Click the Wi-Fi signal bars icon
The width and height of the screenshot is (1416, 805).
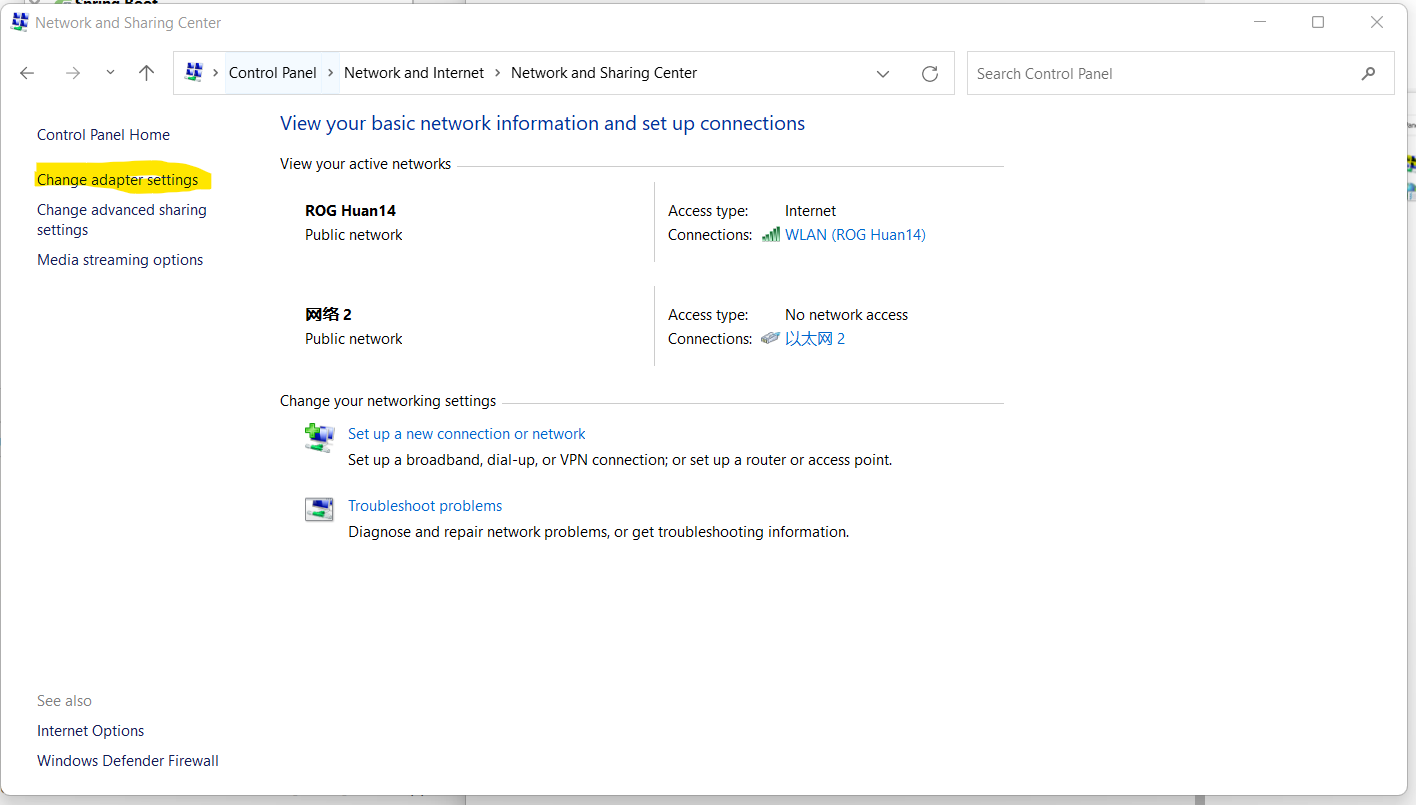pyautogui.click(x=770, y=234)
